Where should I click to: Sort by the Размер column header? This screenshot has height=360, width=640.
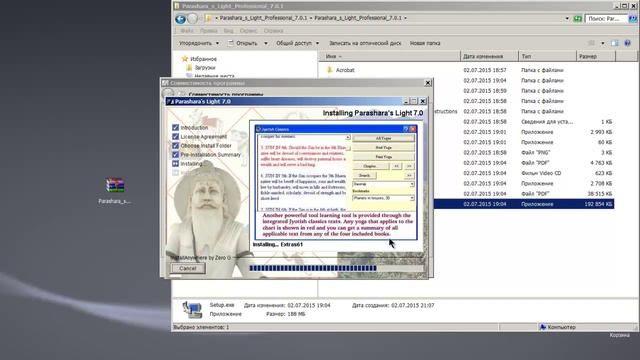[x=596, y=56]
